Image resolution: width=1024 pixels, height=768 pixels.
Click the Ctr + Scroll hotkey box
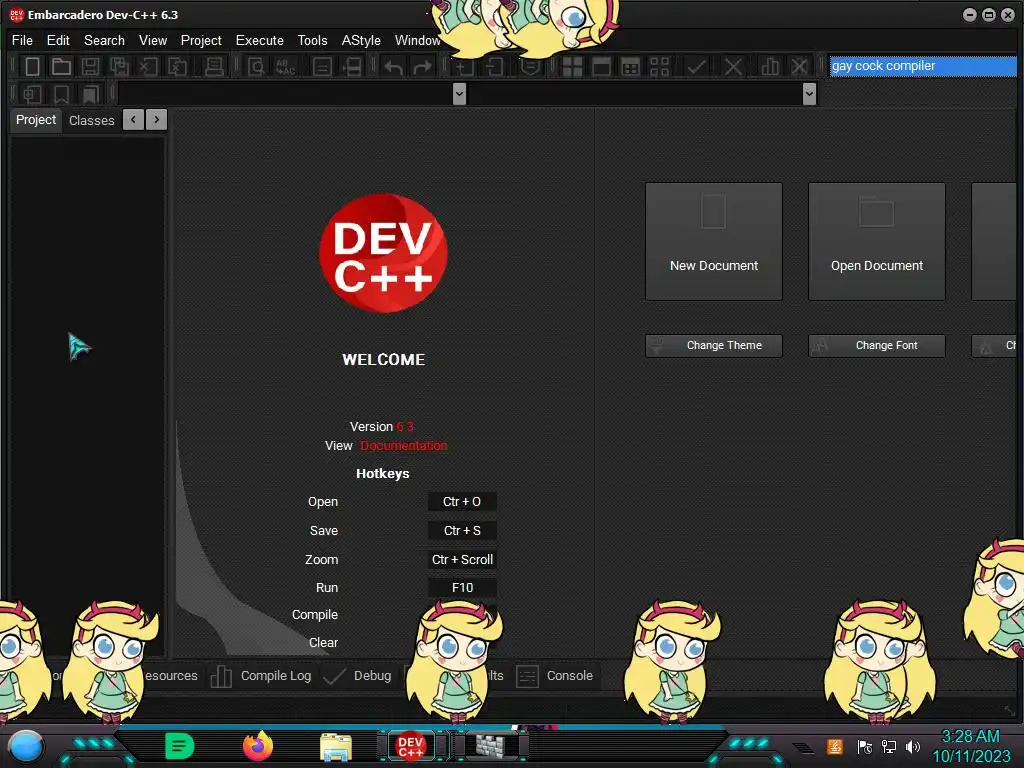click(x=462, y=560)
